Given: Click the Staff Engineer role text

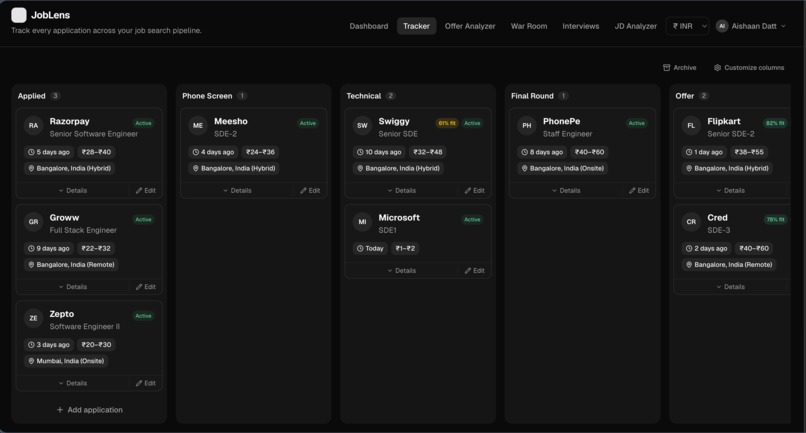Looking at the screenshot, I should [567, 134].
